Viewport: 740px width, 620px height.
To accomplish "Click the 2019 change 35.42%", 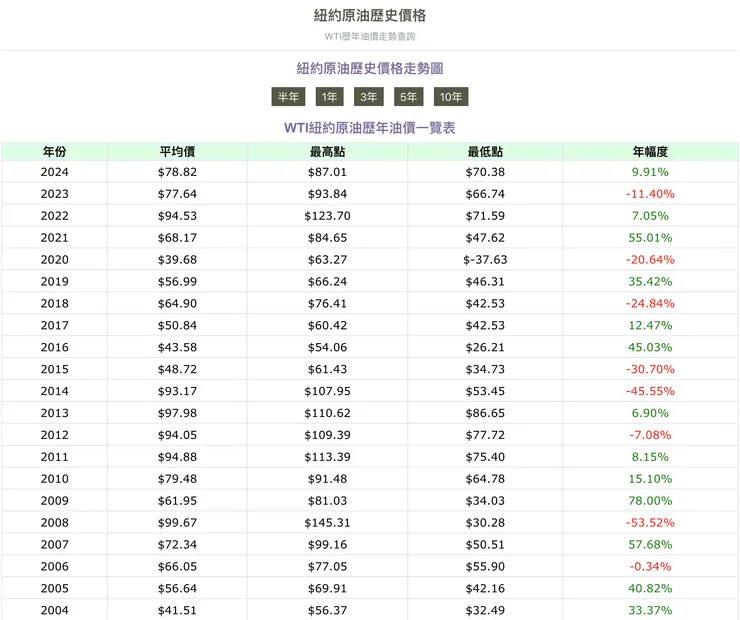I will click(650, 282).
